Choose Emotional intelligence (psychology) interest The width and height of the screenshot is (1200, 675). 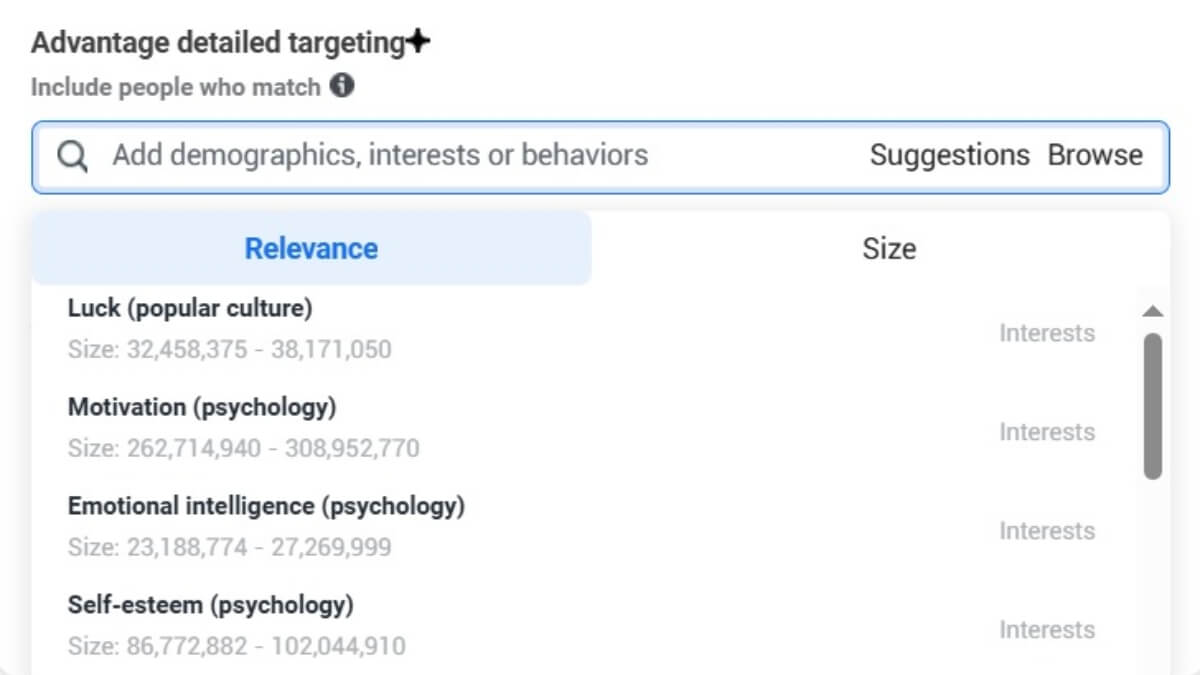click(x=266, y=507)
